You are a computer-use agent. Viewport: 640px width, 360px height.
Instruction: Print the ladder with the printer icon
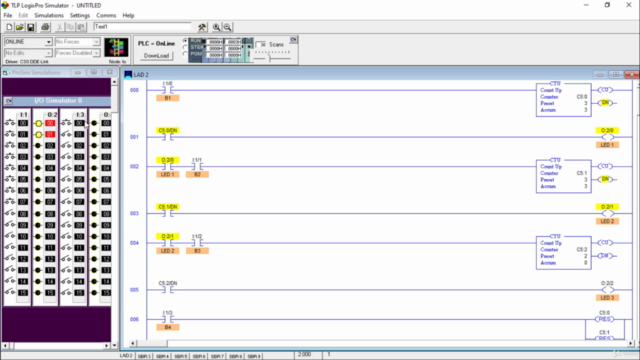click(45, 27)
